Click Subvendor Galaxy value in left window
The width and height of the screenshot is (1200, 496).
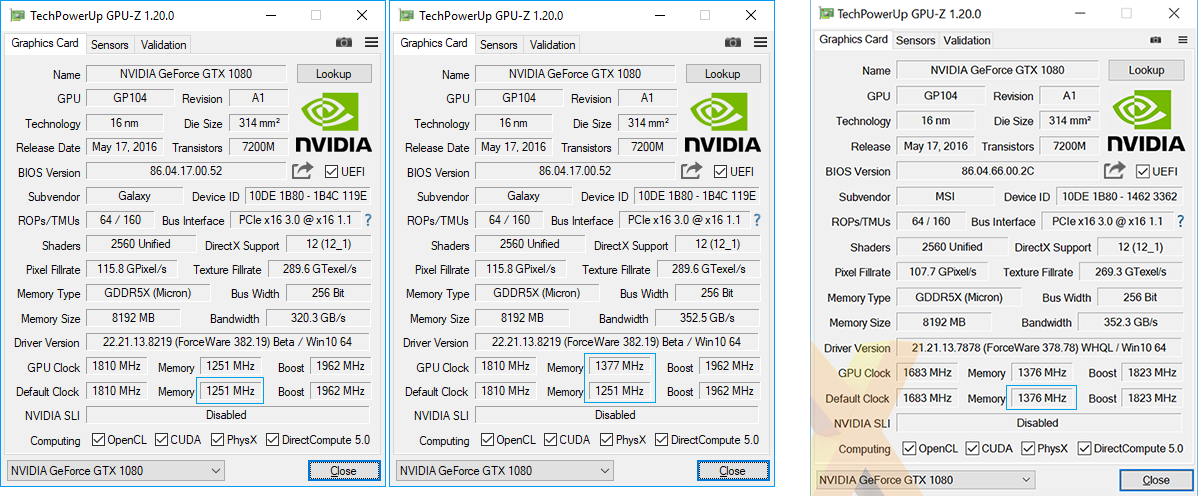[134, 196]
